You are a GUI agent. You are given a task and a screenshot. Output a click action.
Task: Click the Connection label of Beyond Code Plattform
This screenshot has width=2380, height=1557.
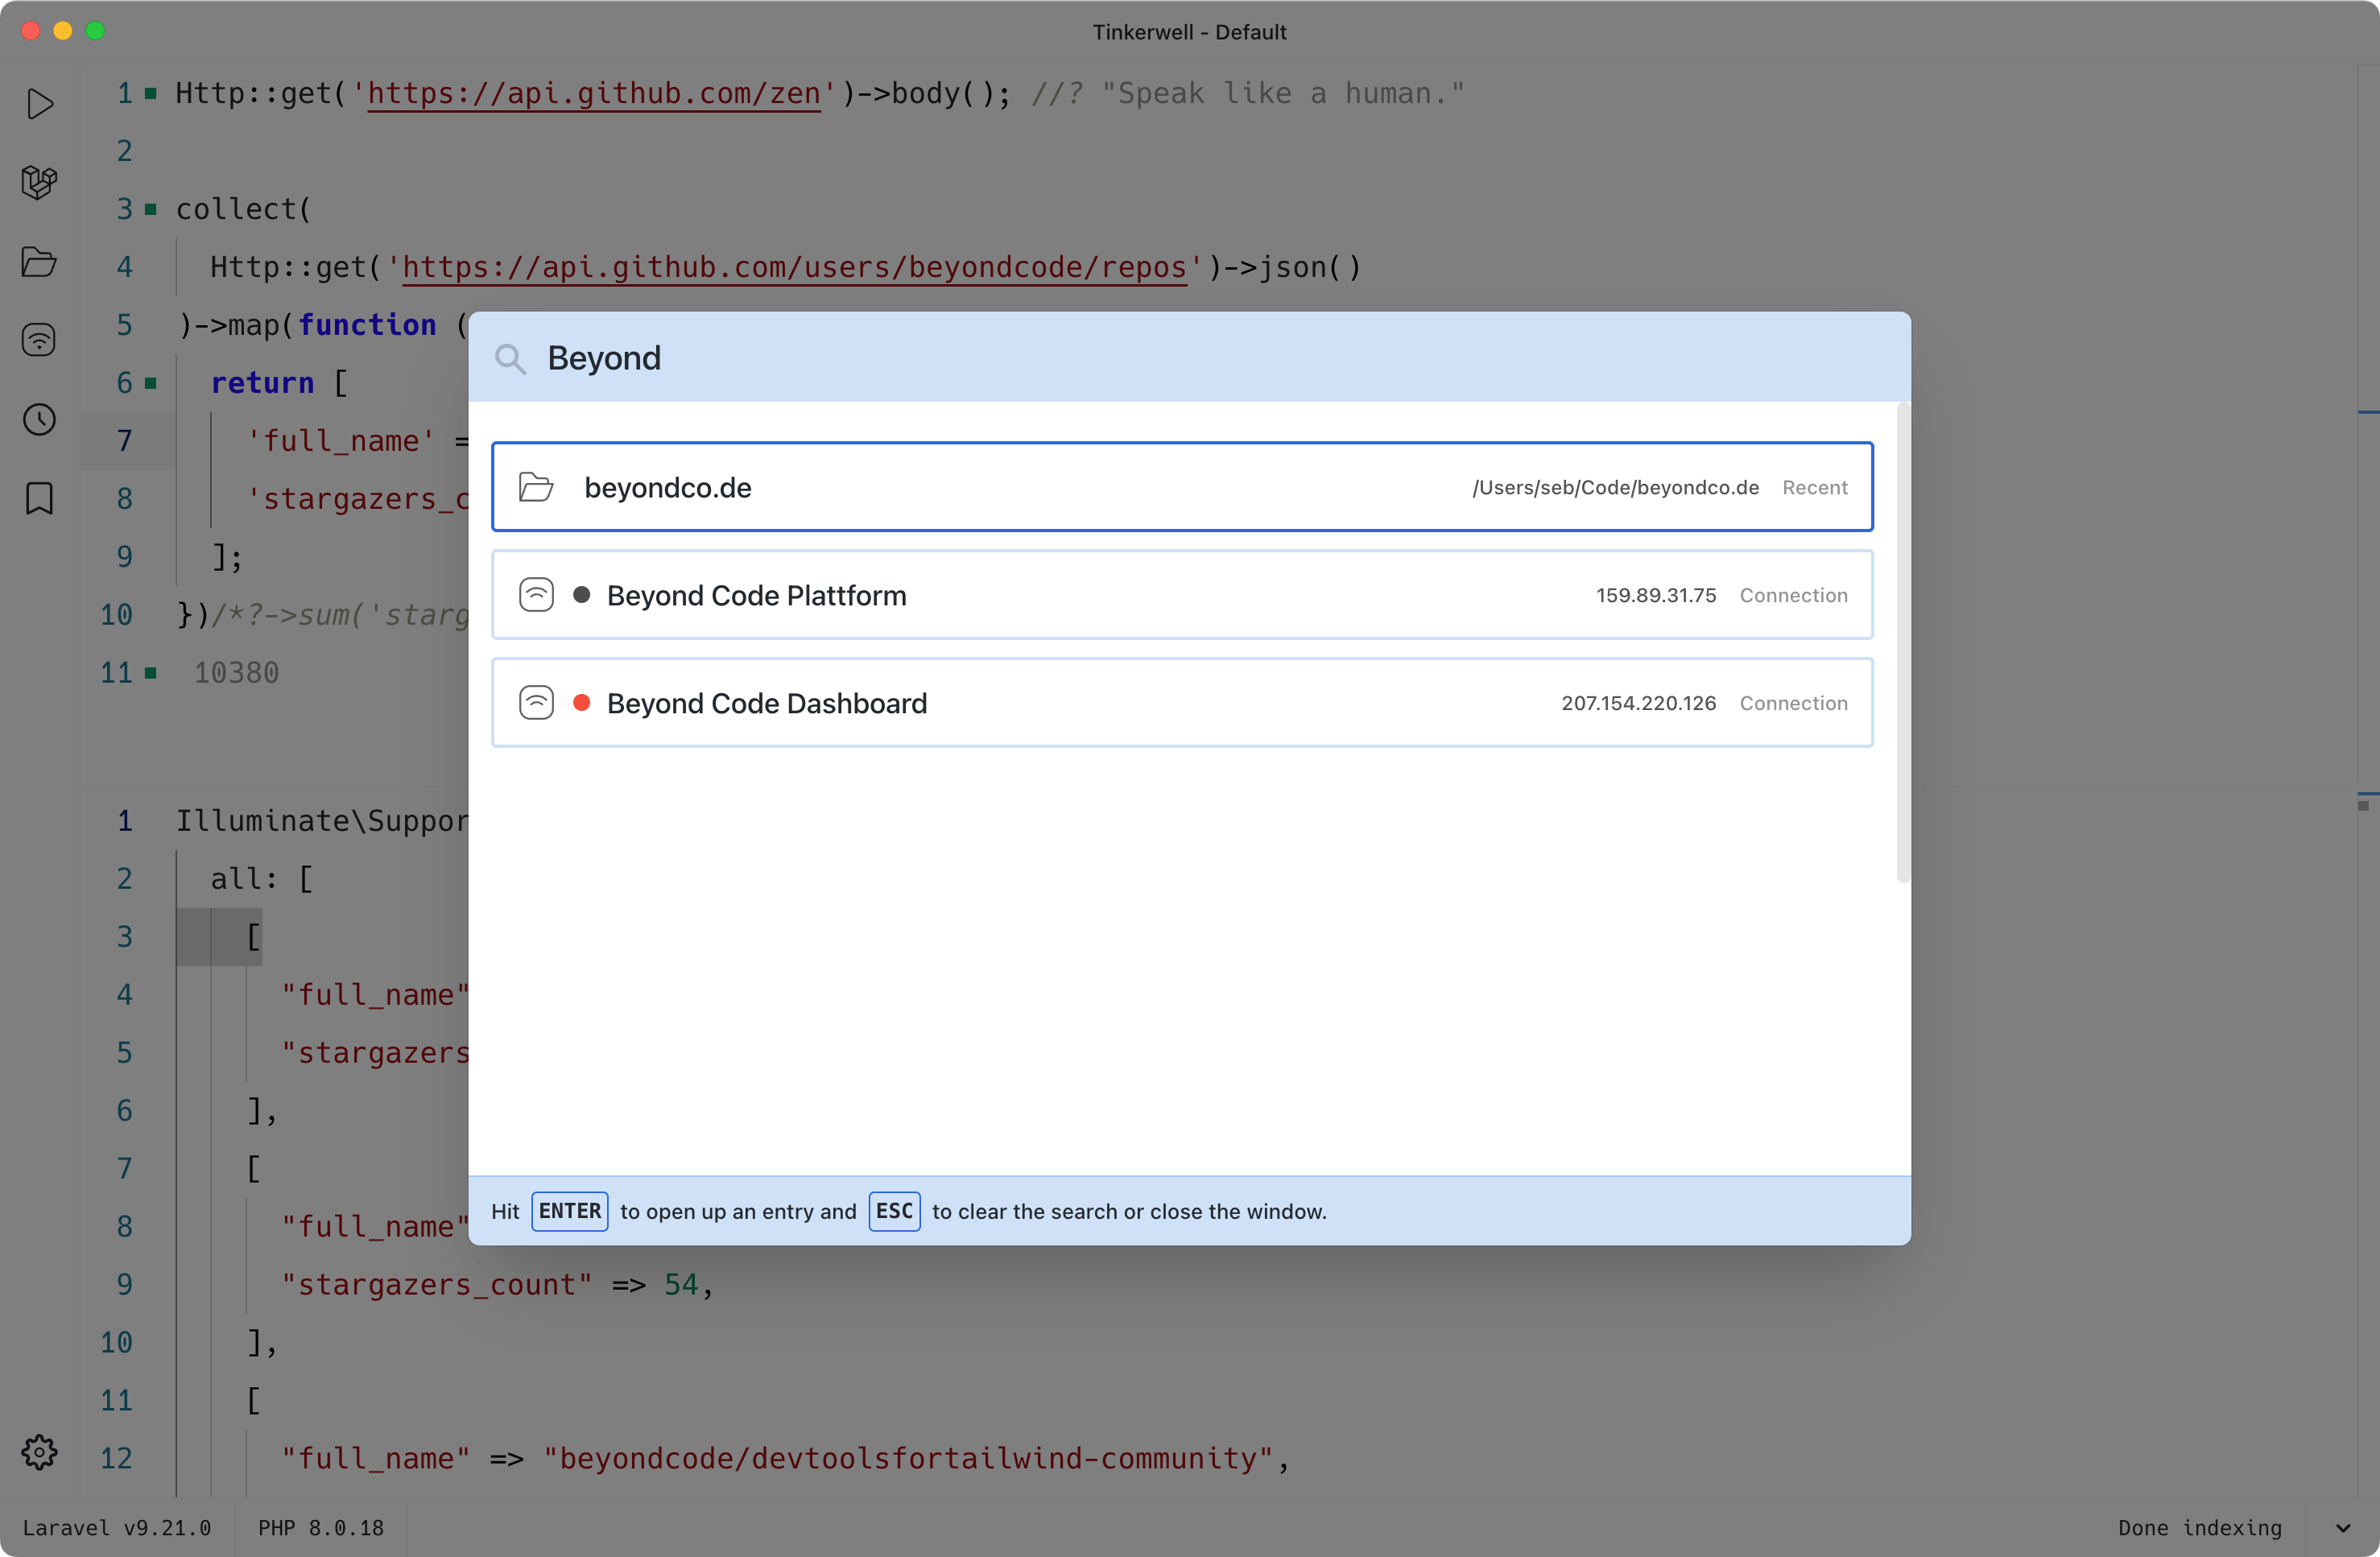pyautogui.click(x=1794, y=595)
